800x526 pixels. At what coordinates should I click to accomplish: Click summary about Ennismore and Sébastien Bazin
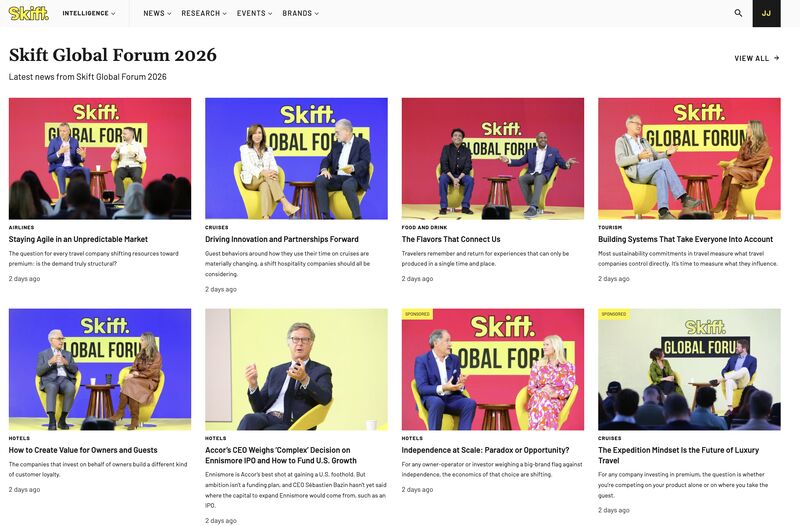pos(296,490)
